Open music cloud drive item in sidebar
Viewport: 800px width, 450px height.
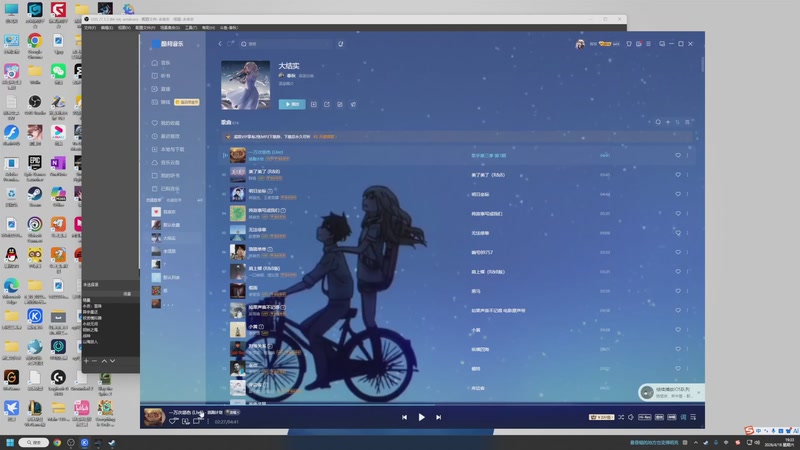pos(165,162)
